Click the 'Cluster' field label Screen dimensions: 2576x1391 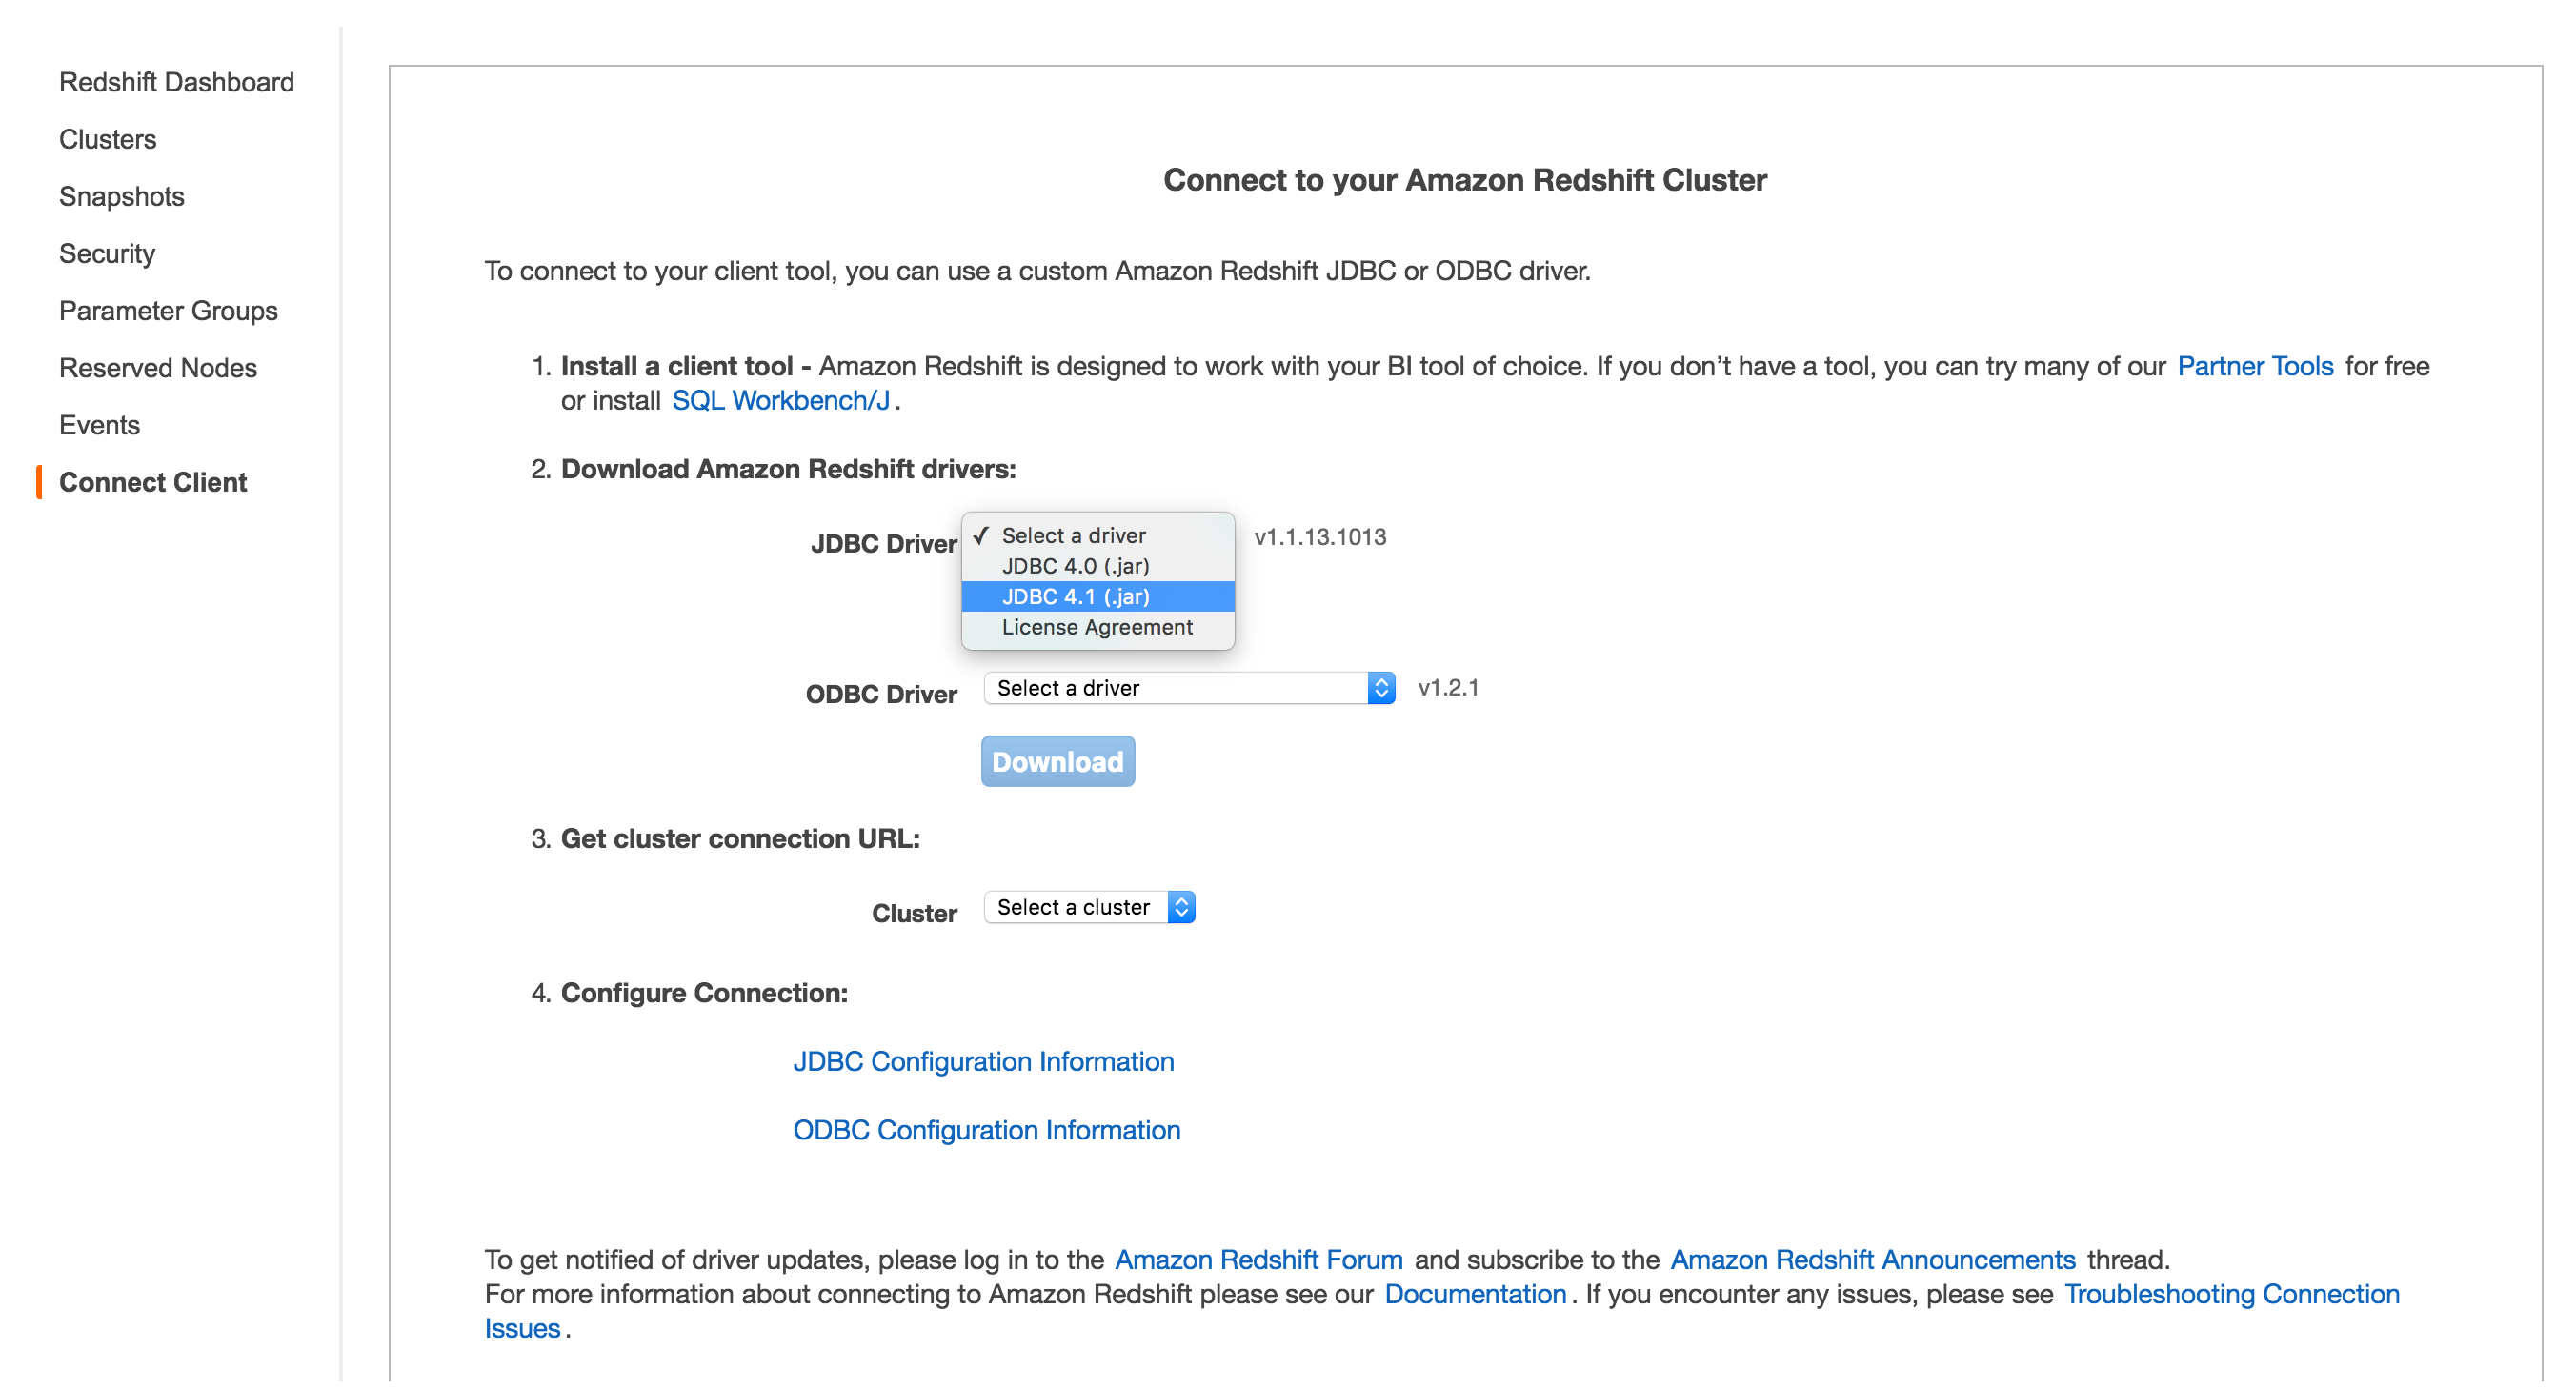(x=914, y=913)
